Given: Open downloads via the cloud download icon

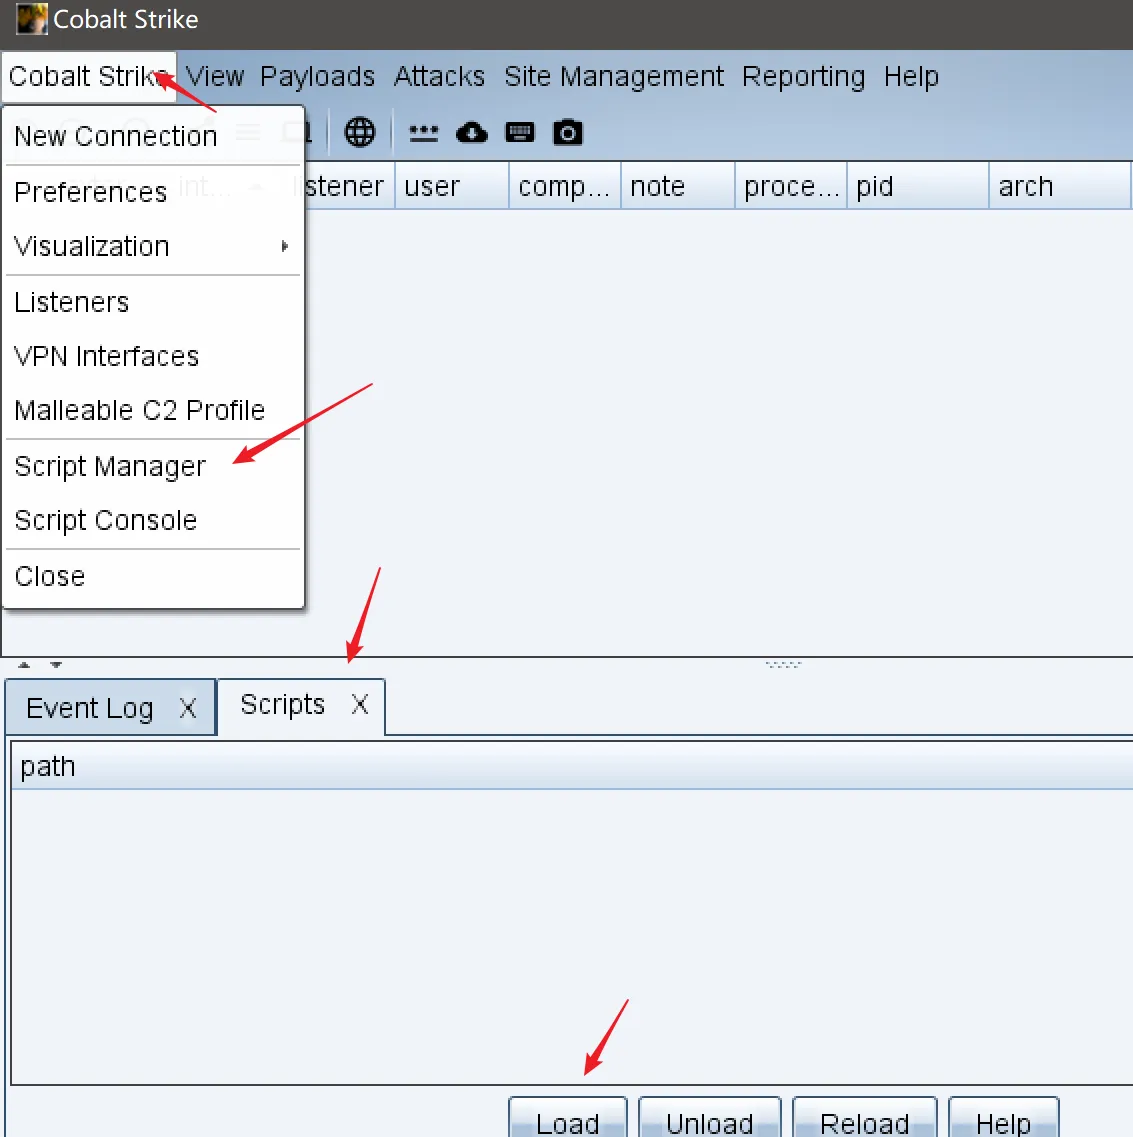Looking at the screenshot, I should coord(472,132).
